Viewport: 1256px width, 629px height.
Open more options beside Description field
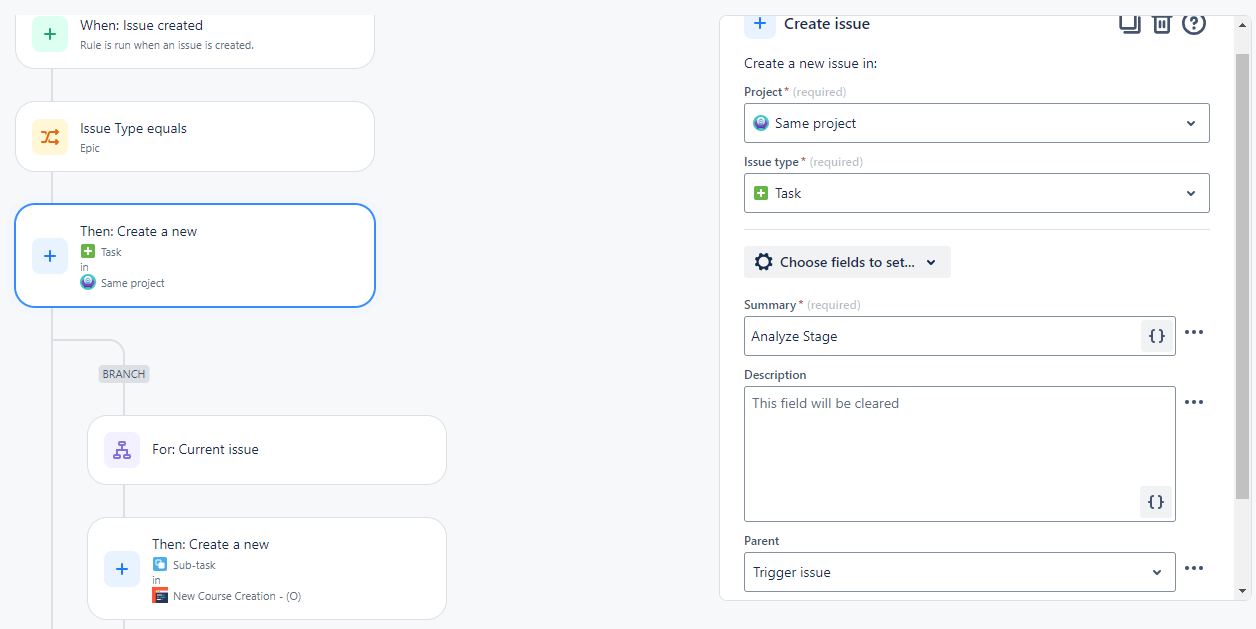tap(1194, 402)
